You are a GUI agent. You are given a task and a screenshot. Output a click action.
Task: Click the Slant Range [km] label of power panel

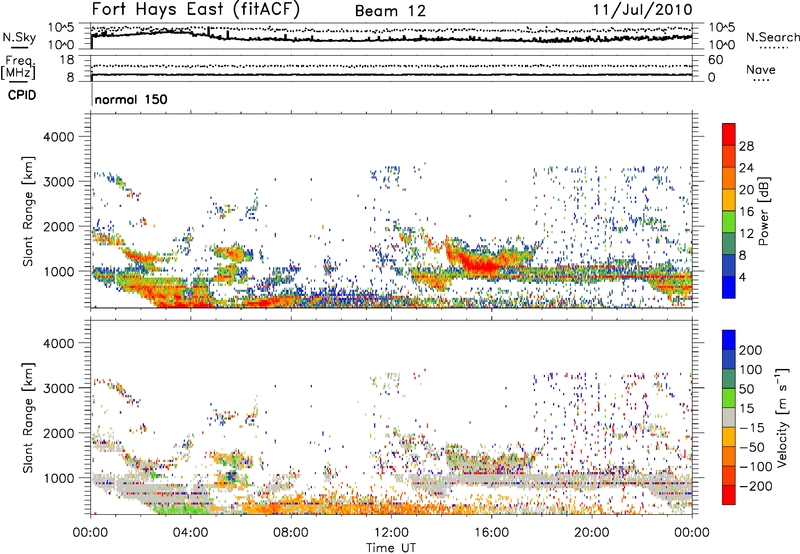tap(28, 211)
